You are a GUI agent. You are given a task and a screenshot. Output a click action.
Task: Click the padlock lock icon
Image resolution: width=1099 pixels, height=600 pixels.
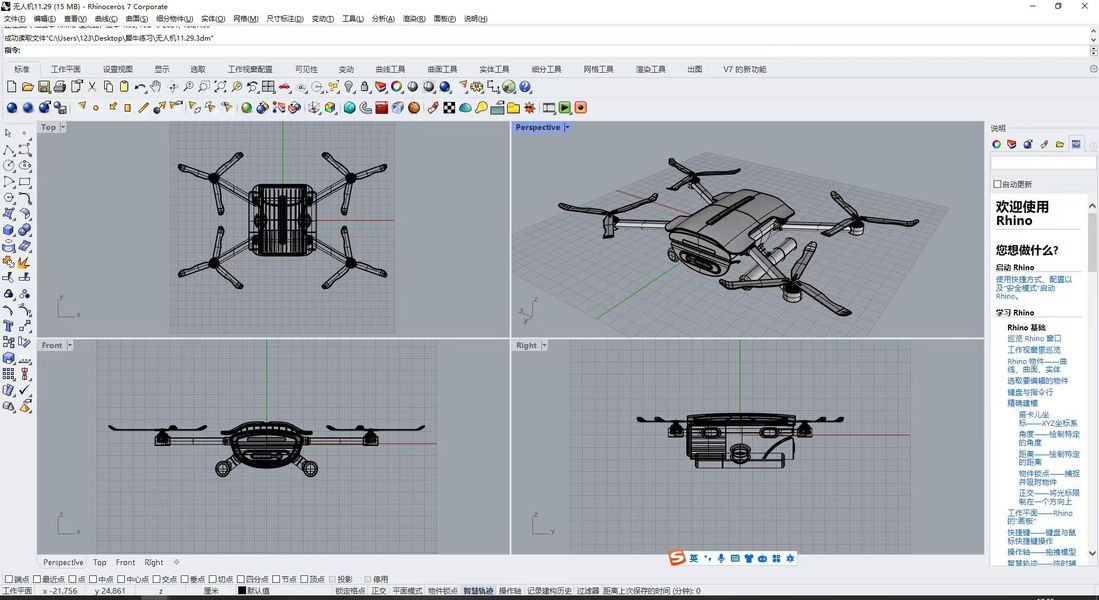pos(364,86)
